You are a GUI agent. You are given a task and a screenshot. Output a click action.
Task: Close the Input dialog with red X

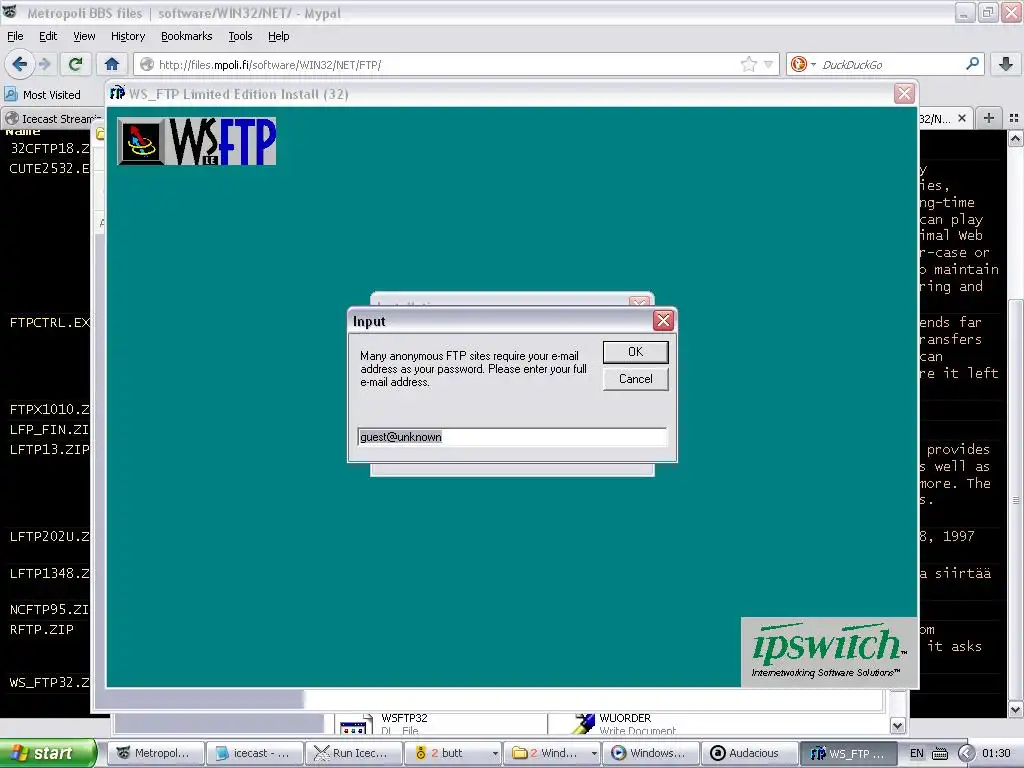tap(663, 321)
